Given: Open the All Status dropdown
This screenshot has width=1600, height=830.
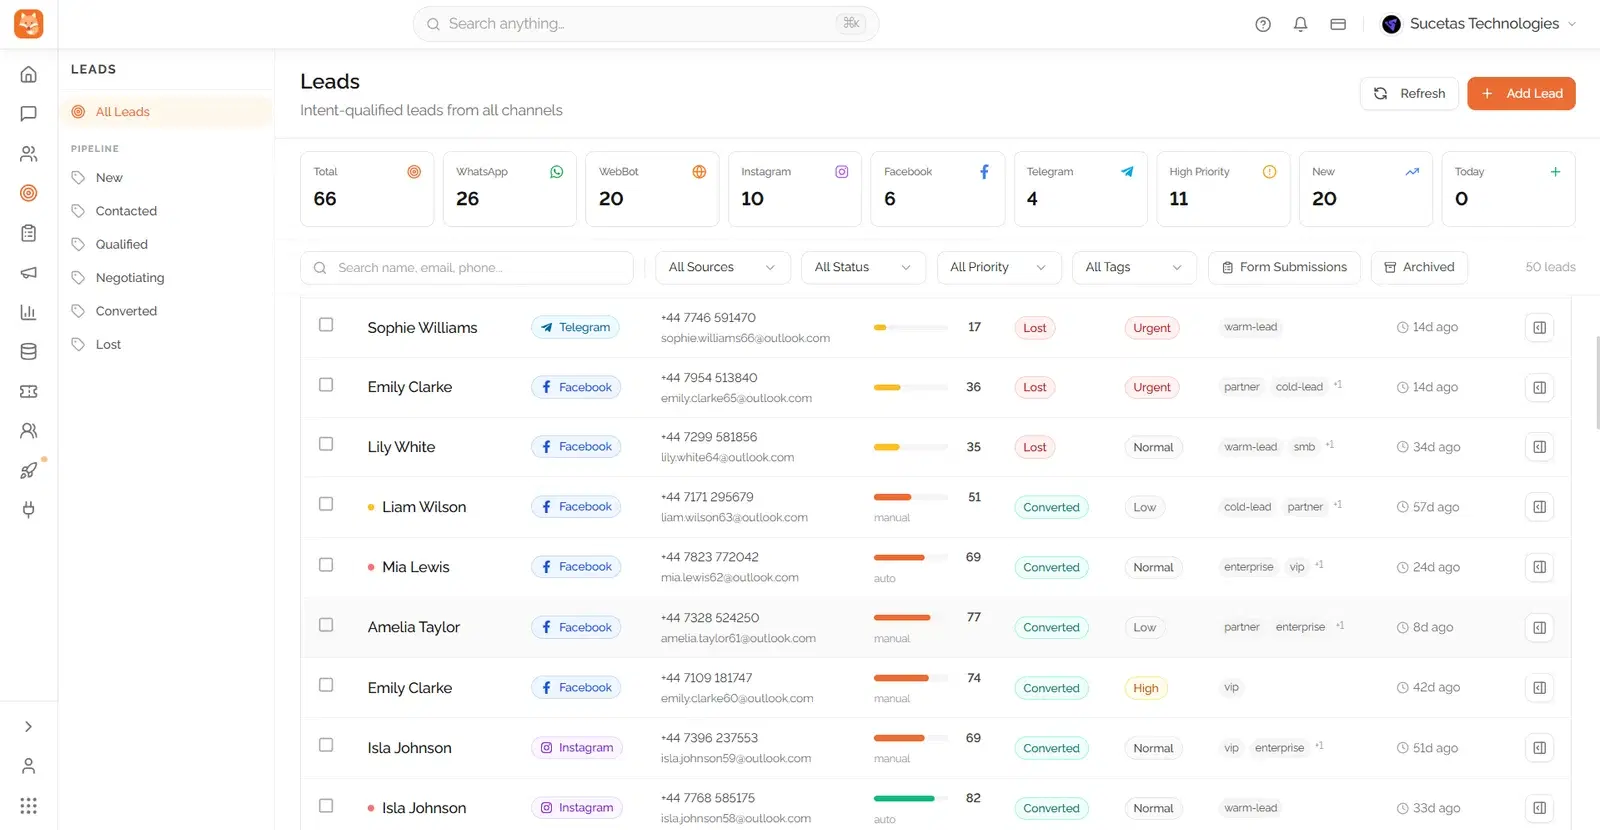Looking at the screenshot, I should tap(863, 268).
